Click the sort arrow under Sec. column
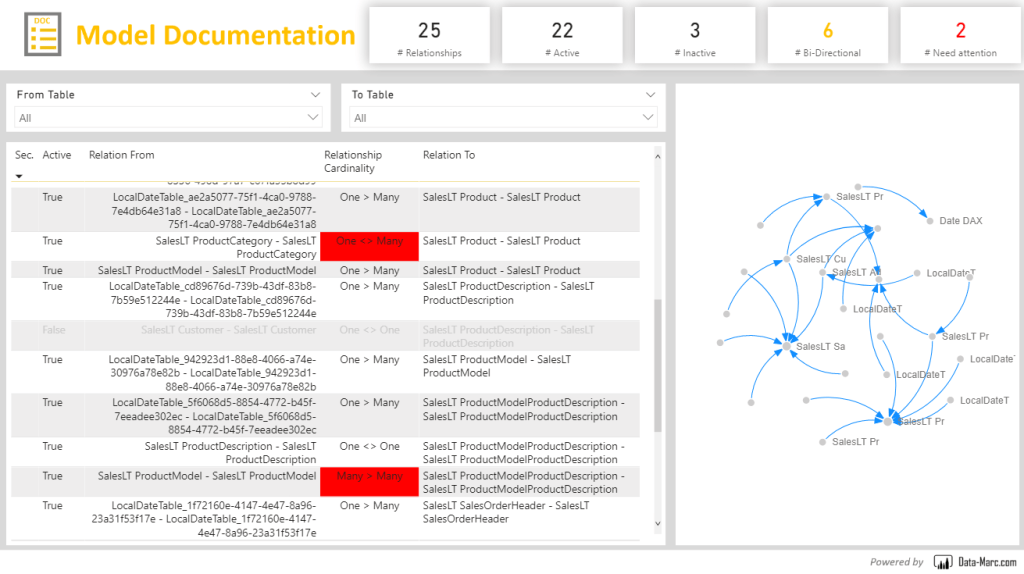The height and width of the screenshot is (574, 1024). (x=19, y=176)
